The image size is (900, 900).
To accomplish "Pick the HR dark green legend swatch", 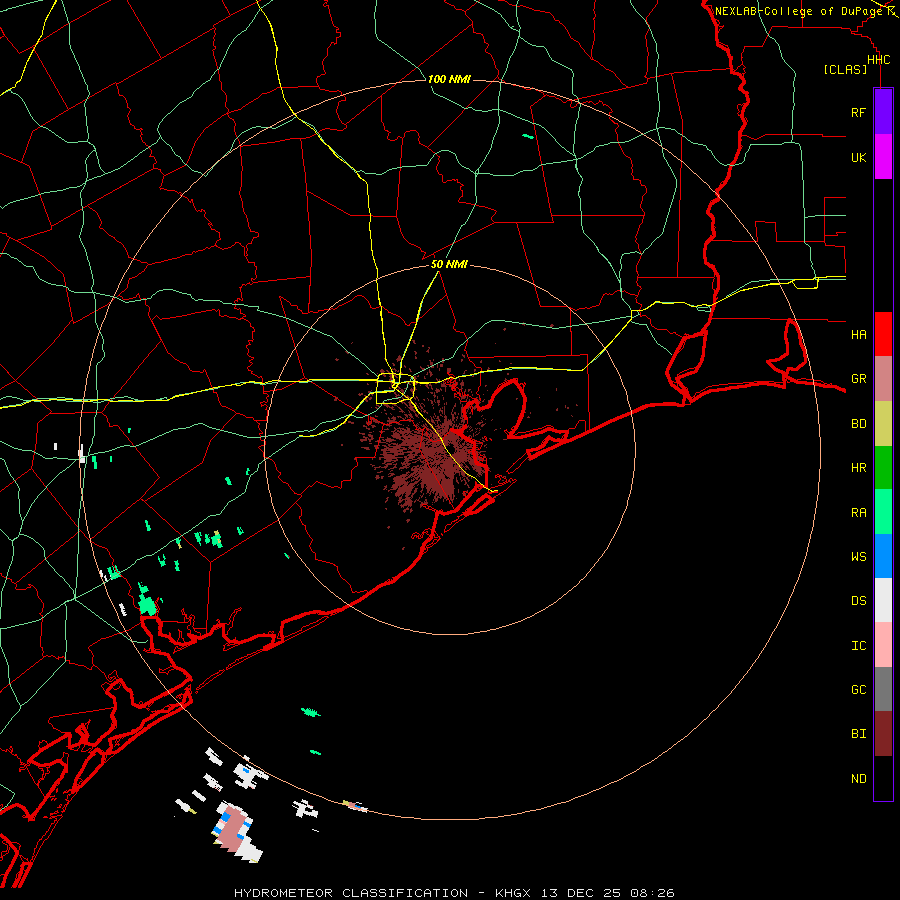I will click(x=883, y=468).
